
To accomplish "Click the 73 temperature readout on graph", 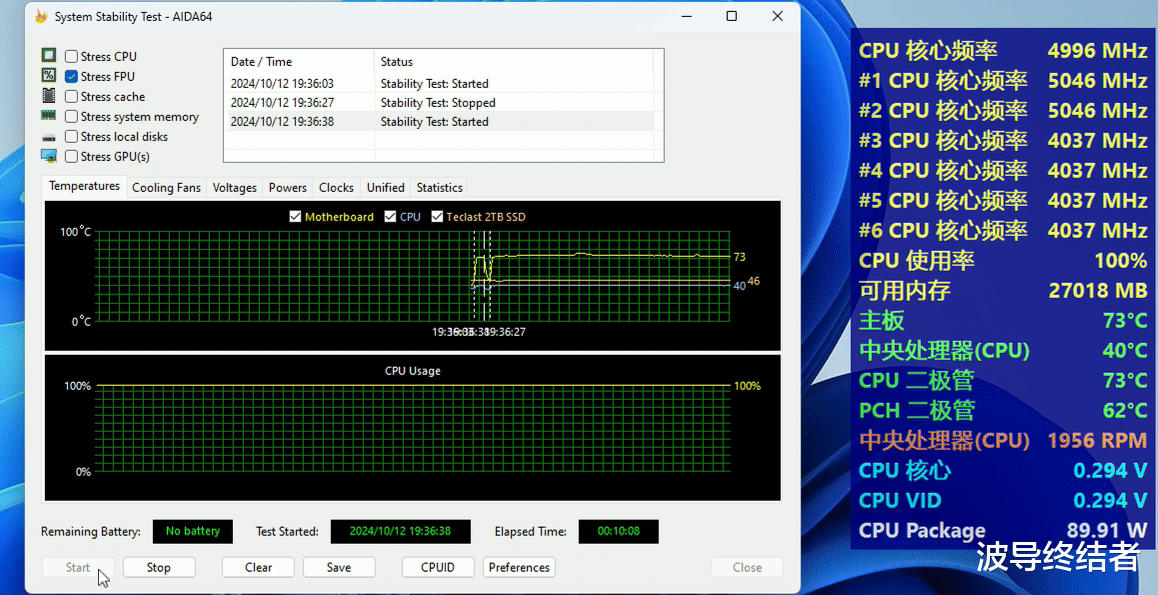I will (739, 257).
